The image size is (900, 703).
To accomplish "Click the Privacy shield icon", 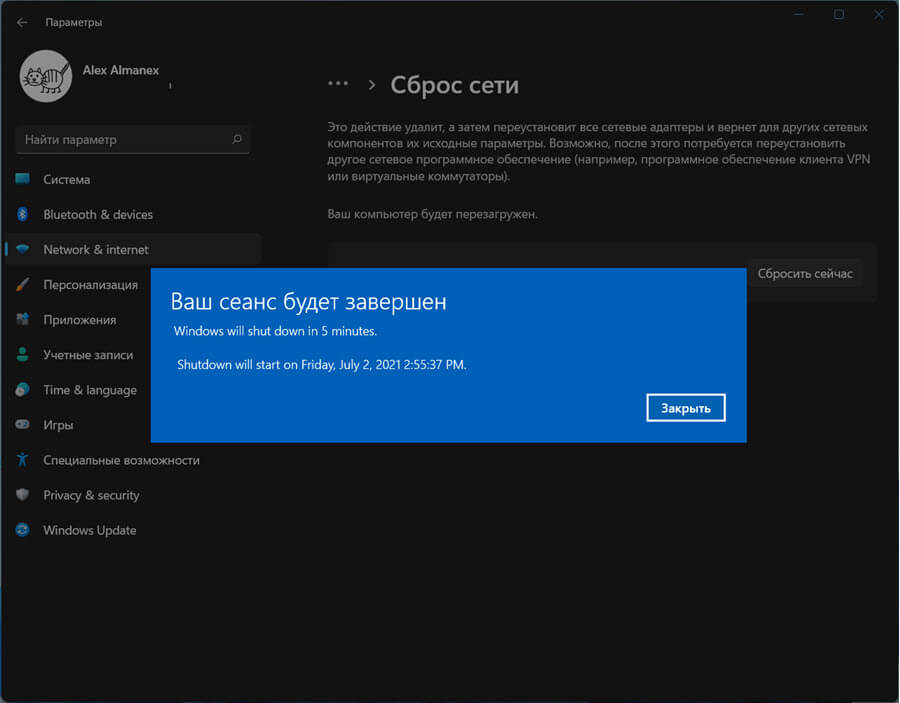I will tap(22, 494).
